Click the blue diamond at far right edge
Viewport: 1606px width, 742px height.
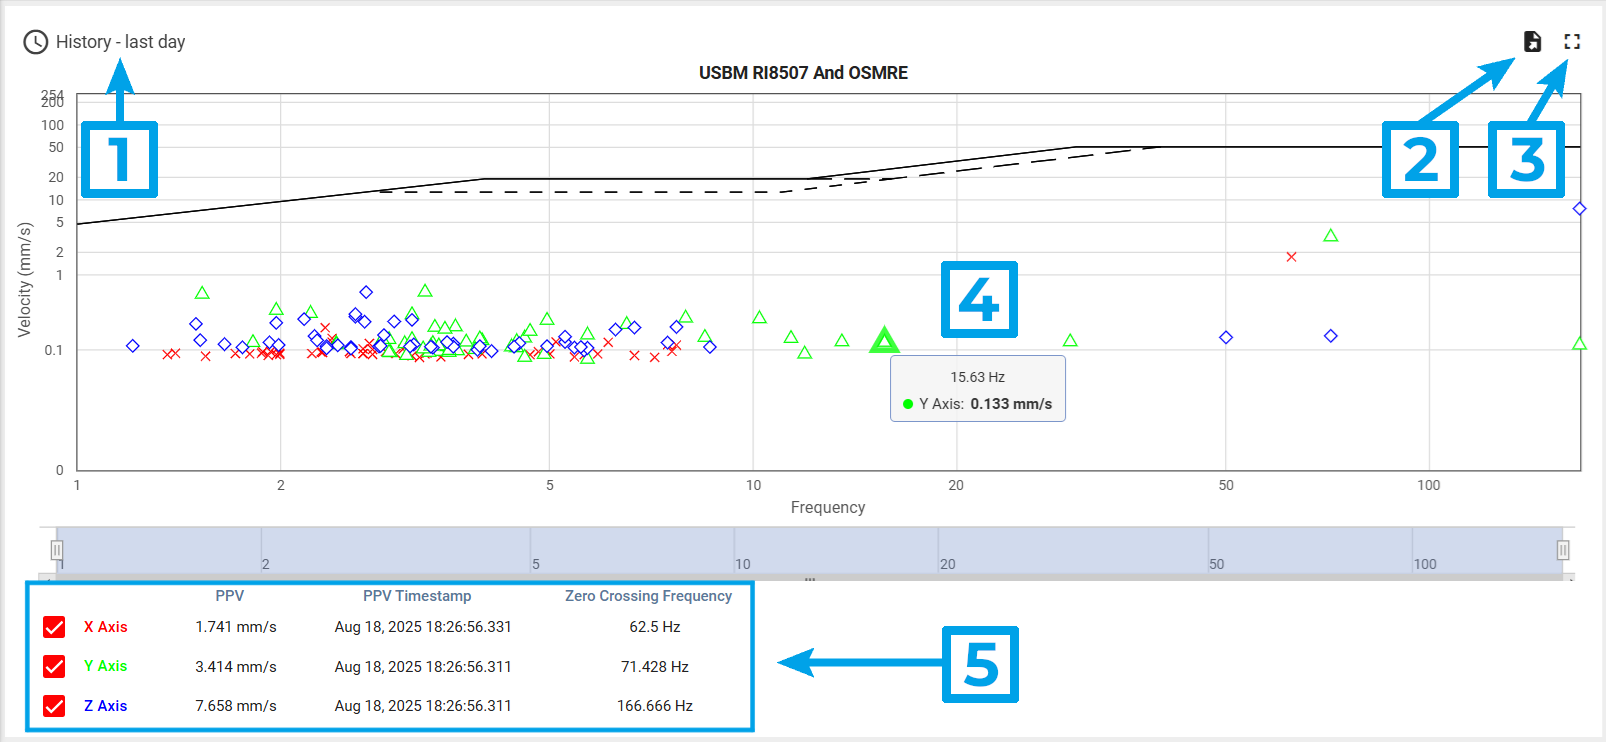tap(1579, 209)
